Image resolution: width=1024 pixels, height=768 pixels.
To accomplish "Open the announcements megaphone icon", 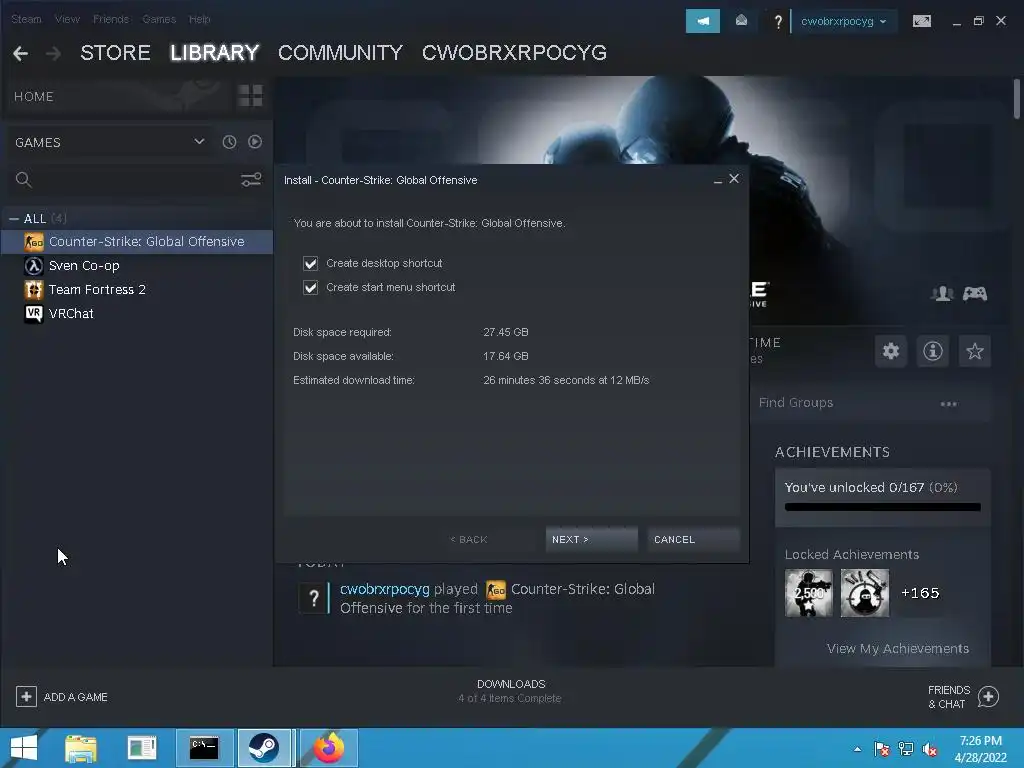I will pyautogui.click(x=703, y=21).
